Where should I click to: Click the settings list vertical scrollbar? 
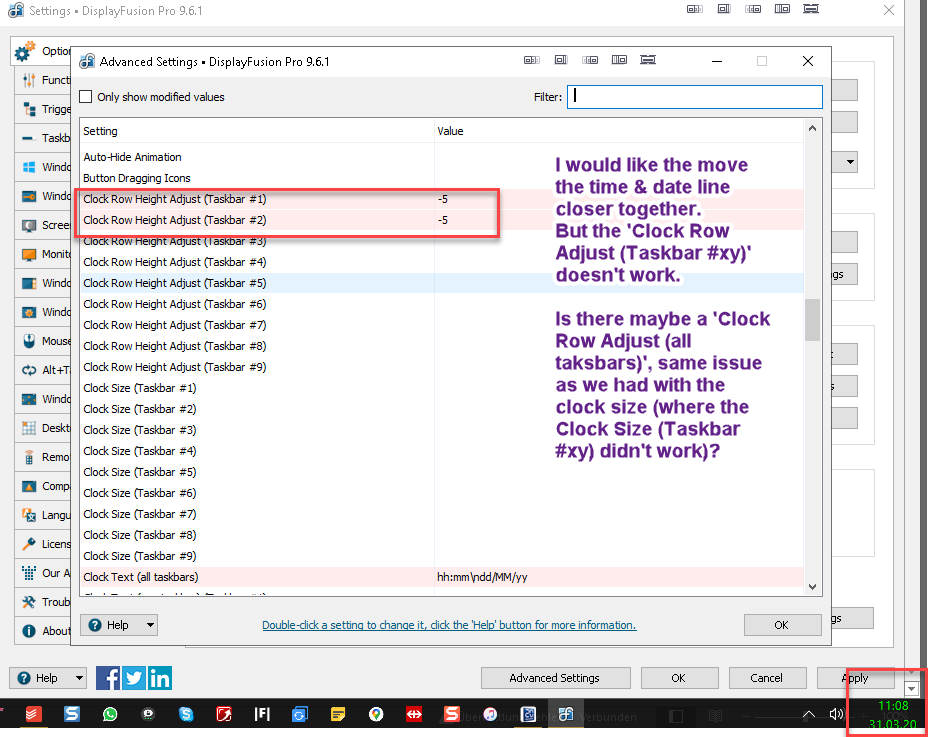[x=812, y=320]
